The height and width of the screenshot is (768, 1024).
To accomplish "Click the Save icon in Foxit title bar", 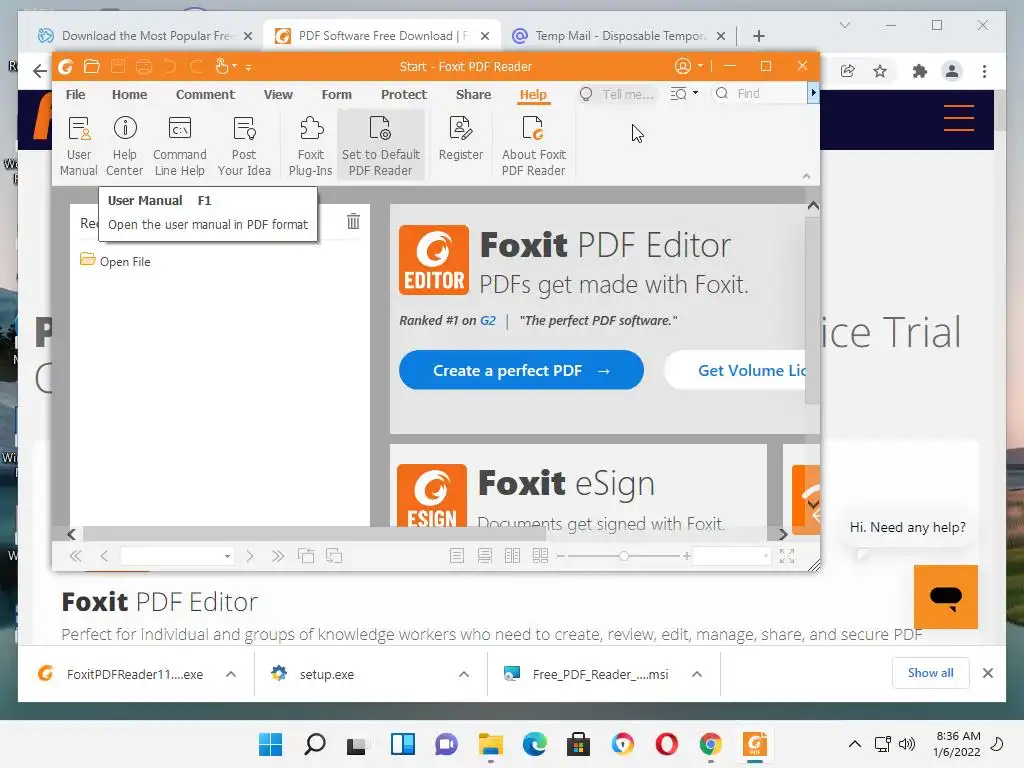I will pyautogui.click(x=118, y=66).
